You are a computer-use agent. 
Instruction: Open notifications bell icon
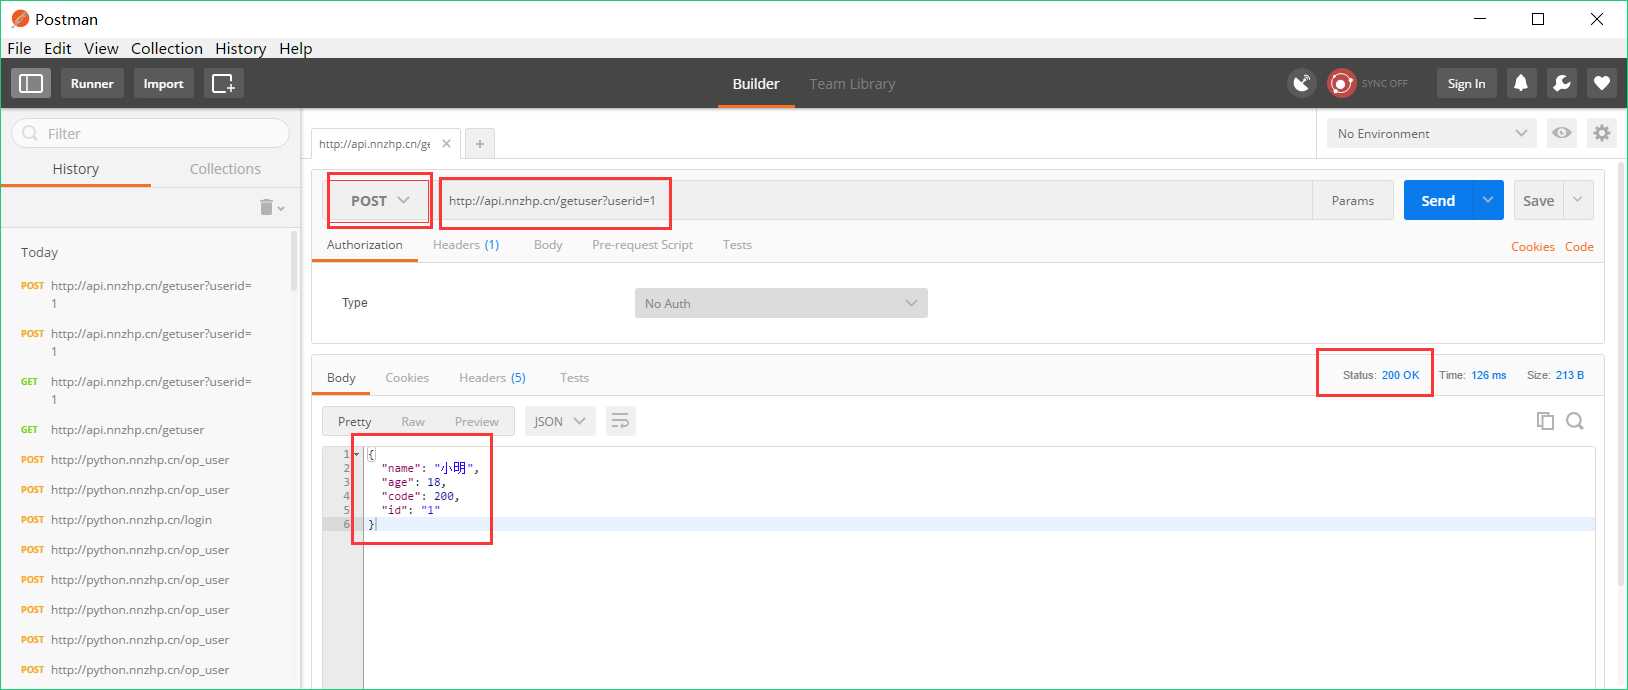coord(1521,83)
